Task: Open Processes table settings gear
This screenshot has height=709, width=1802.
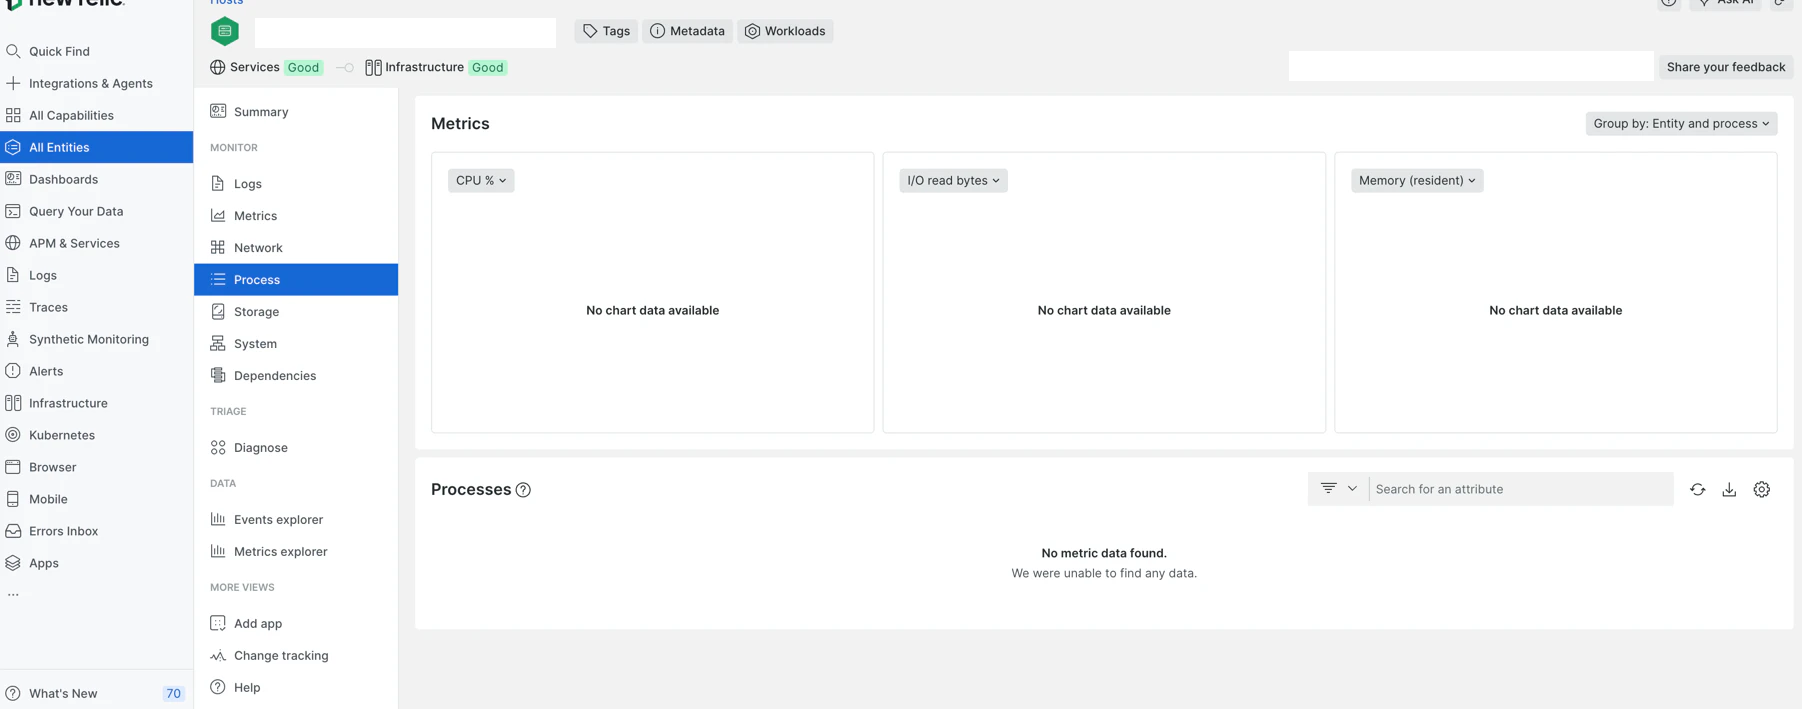Action: pyautogui.click(x=1762, y=489)
